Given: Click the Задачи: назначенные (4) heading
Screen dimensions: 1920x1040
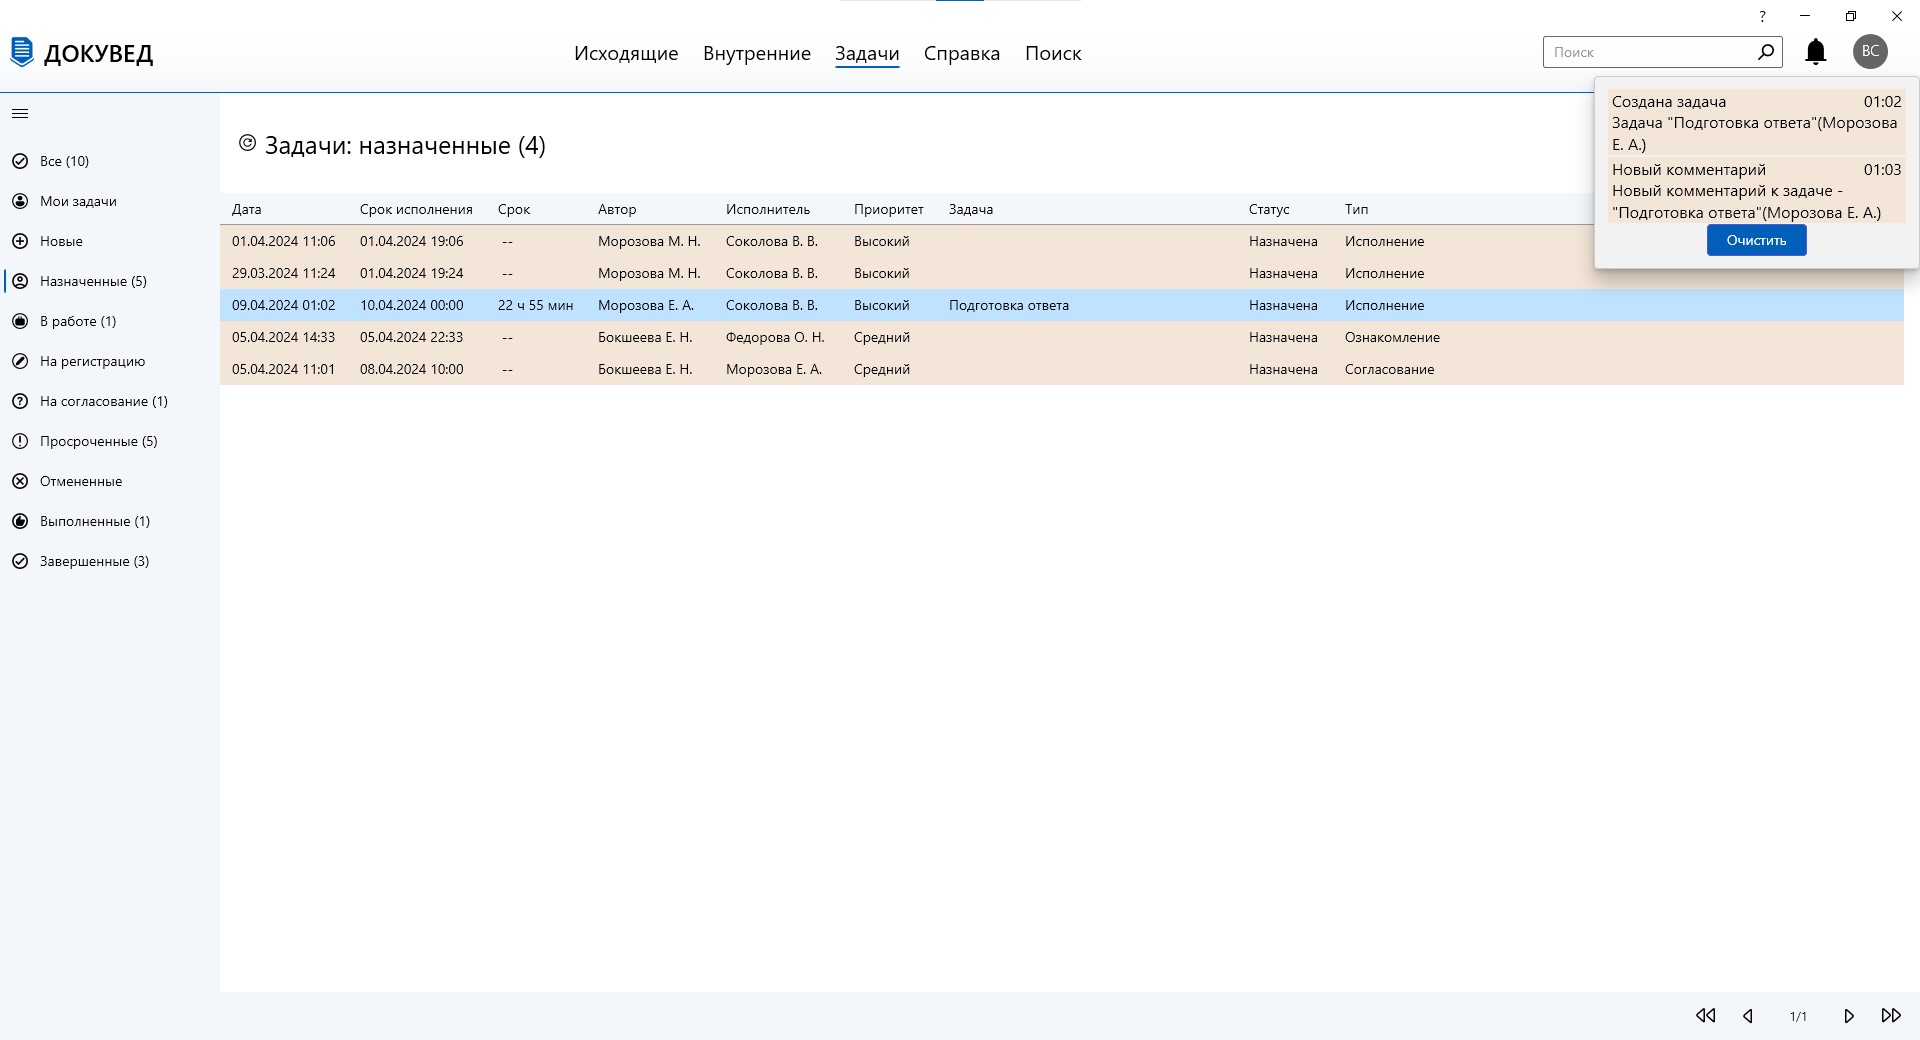Looking at the screenshot, I should pyautogui.click(x=405, y=146).
